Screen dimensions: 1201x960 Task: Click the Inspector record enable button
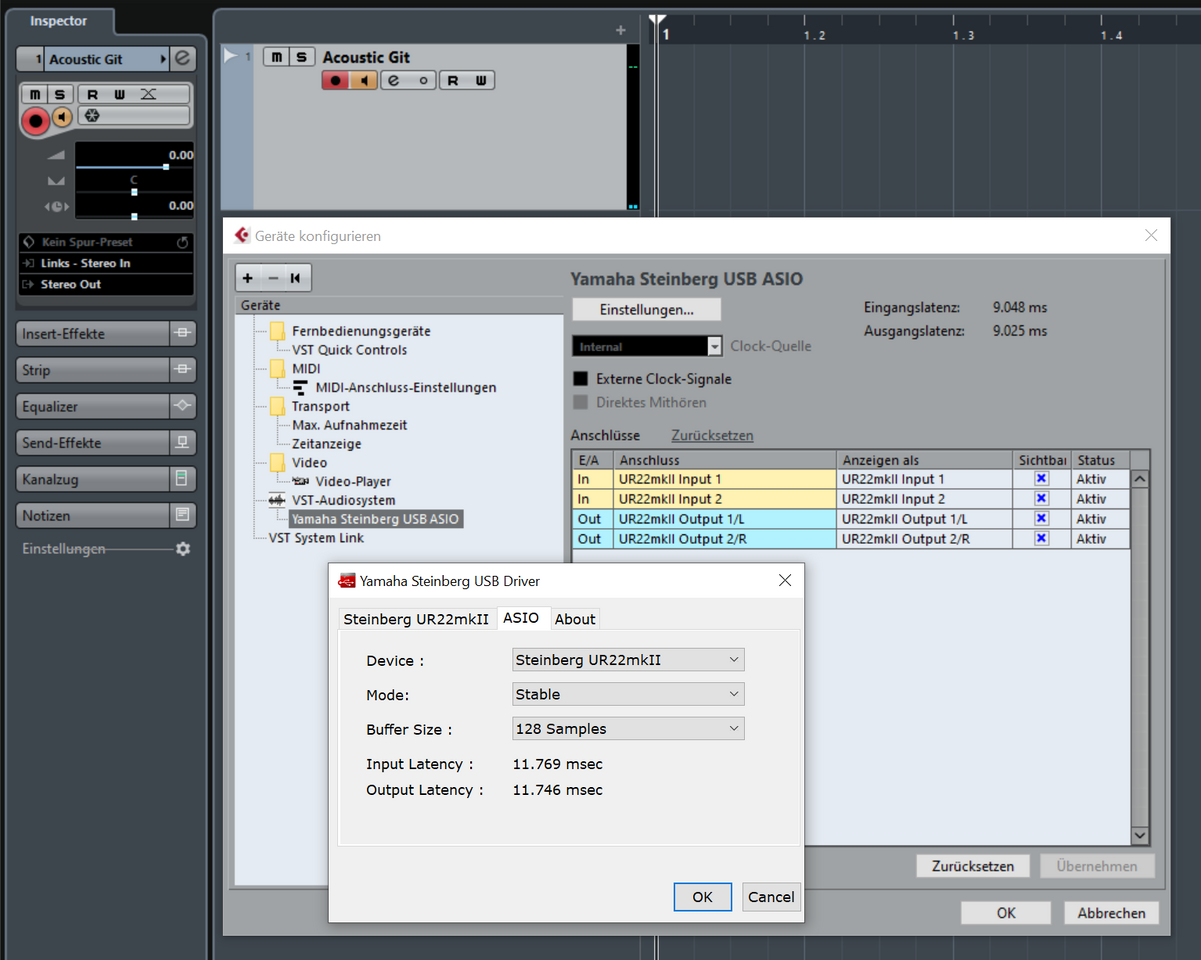(x=36, y=121)
